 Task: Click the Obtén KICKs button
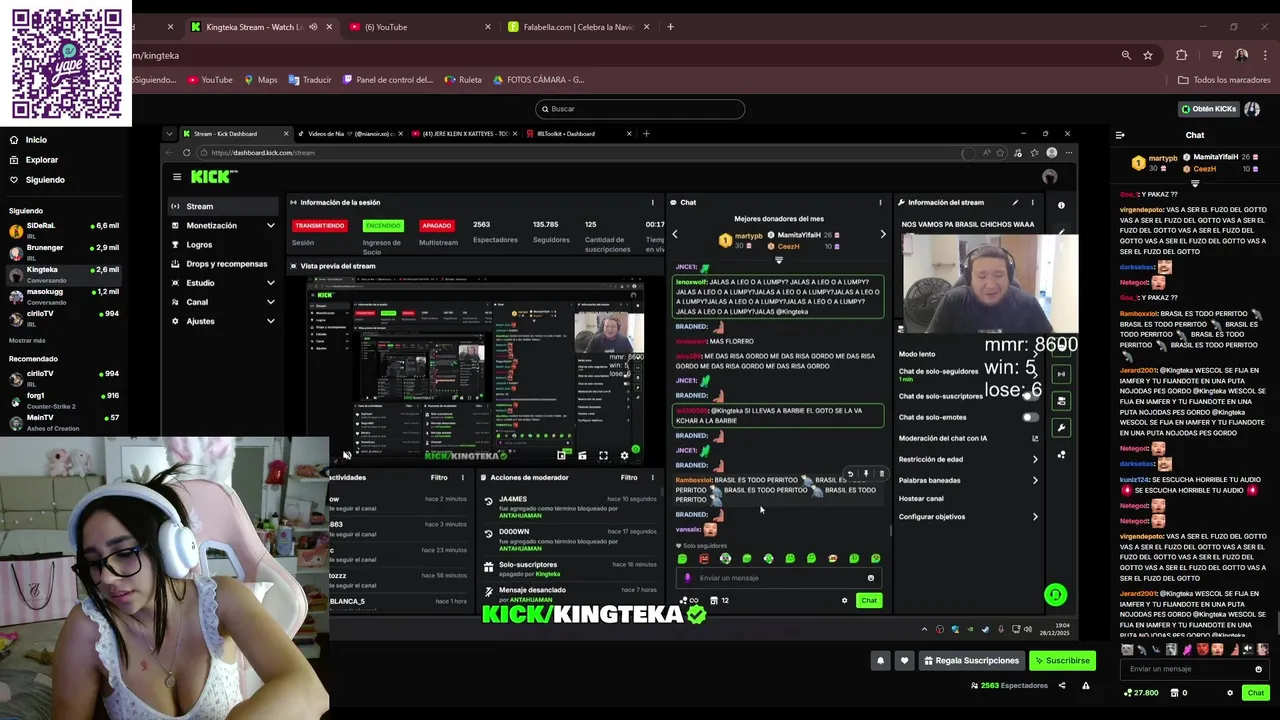[x=1208, y=109]
